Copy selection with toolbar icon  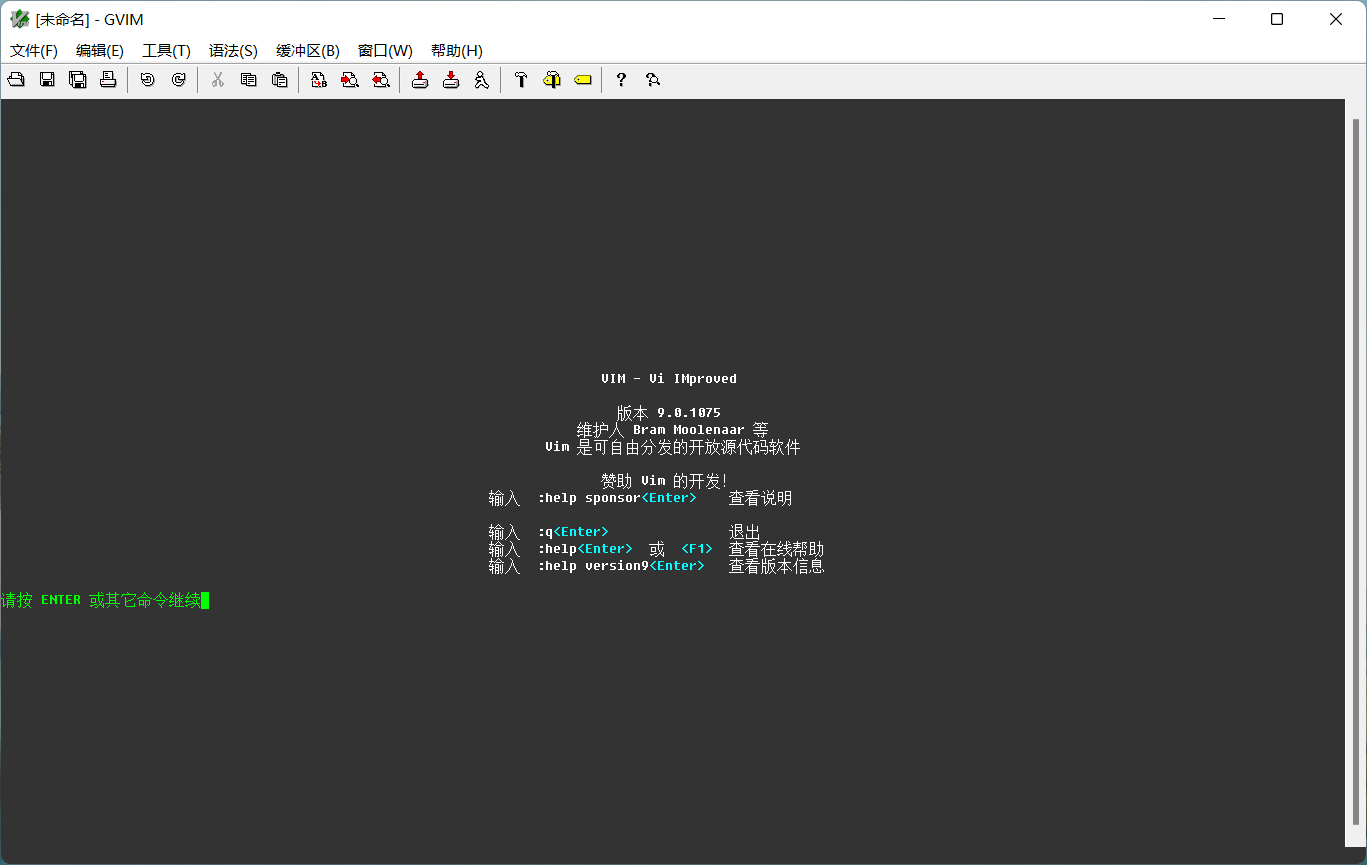(x=249, y=80)
